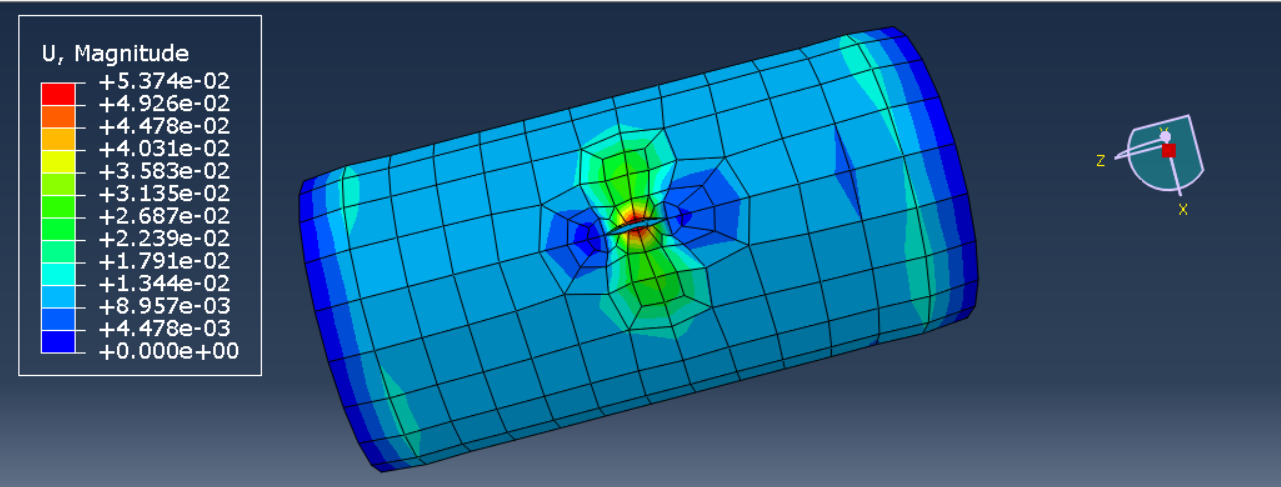Click the yellow +3.583e-02 legend swatch

coord(58,160)
